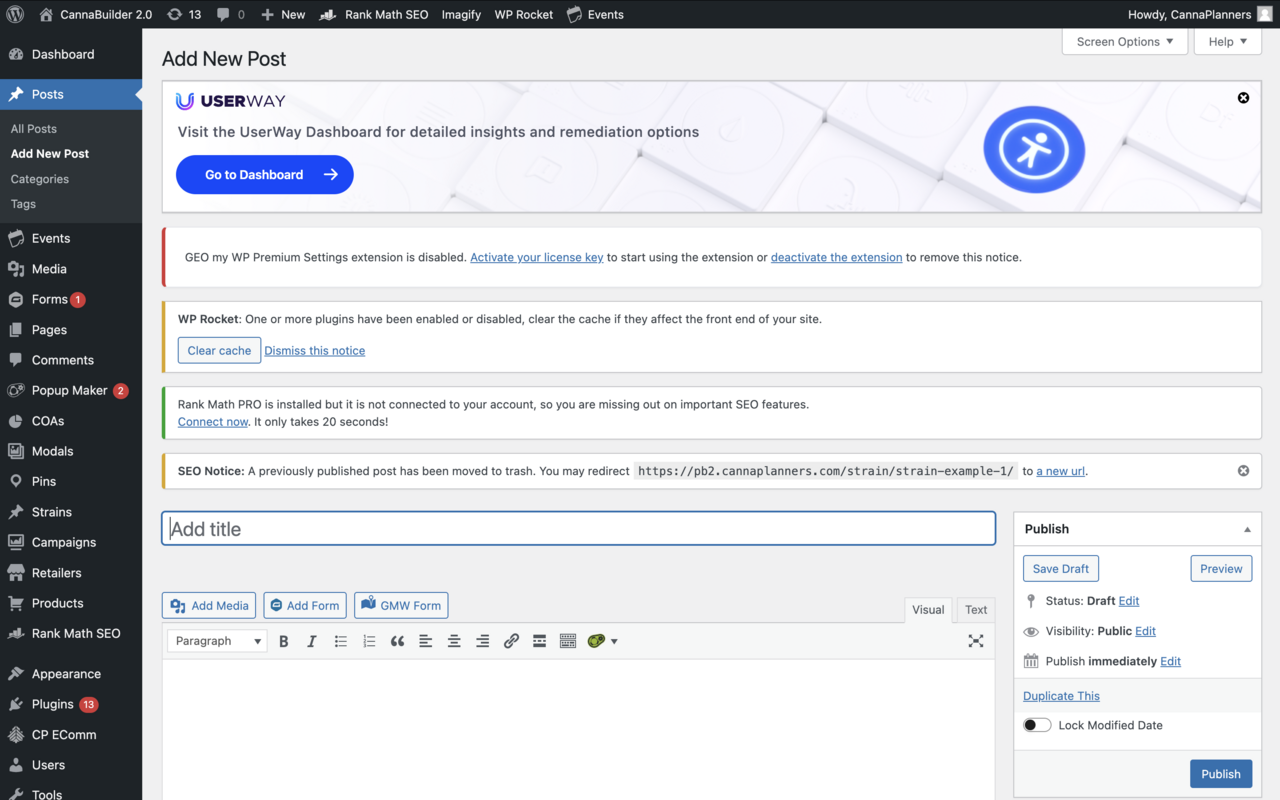Screen dimensions: 1280x800
Task: Insert a numbered list
Action: pyautogui.click(x=369, y=641)
